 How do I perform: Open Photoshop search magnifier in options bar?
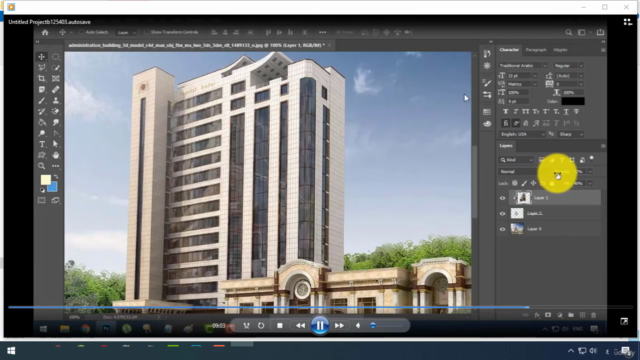pos(569,32)
